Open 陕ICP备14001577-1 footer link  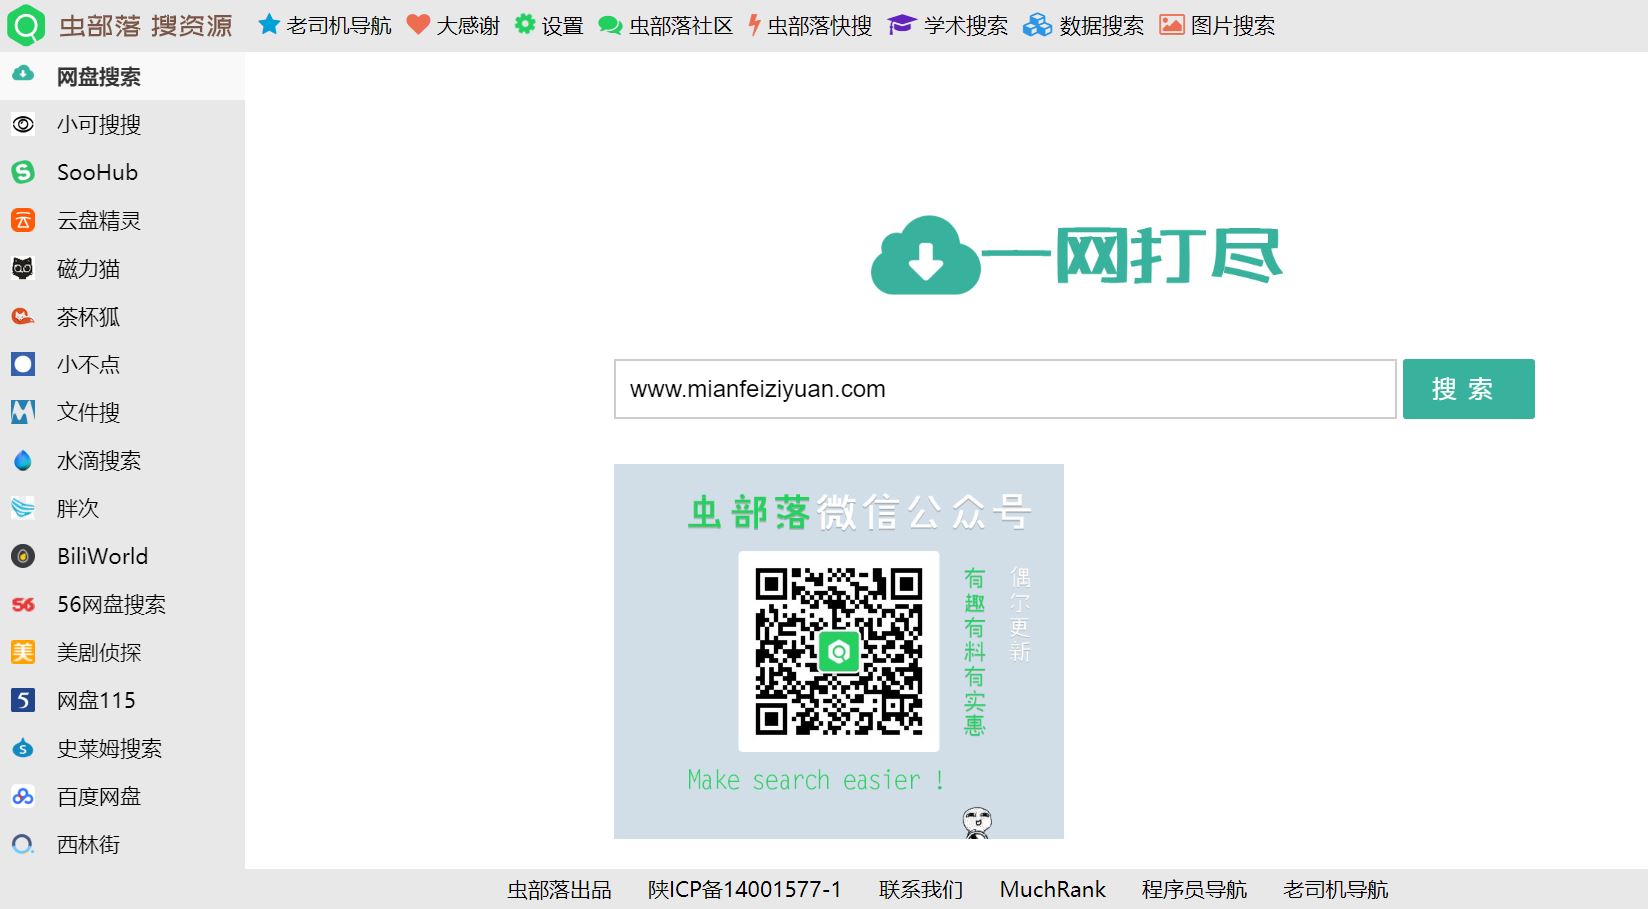coord(745,889)
